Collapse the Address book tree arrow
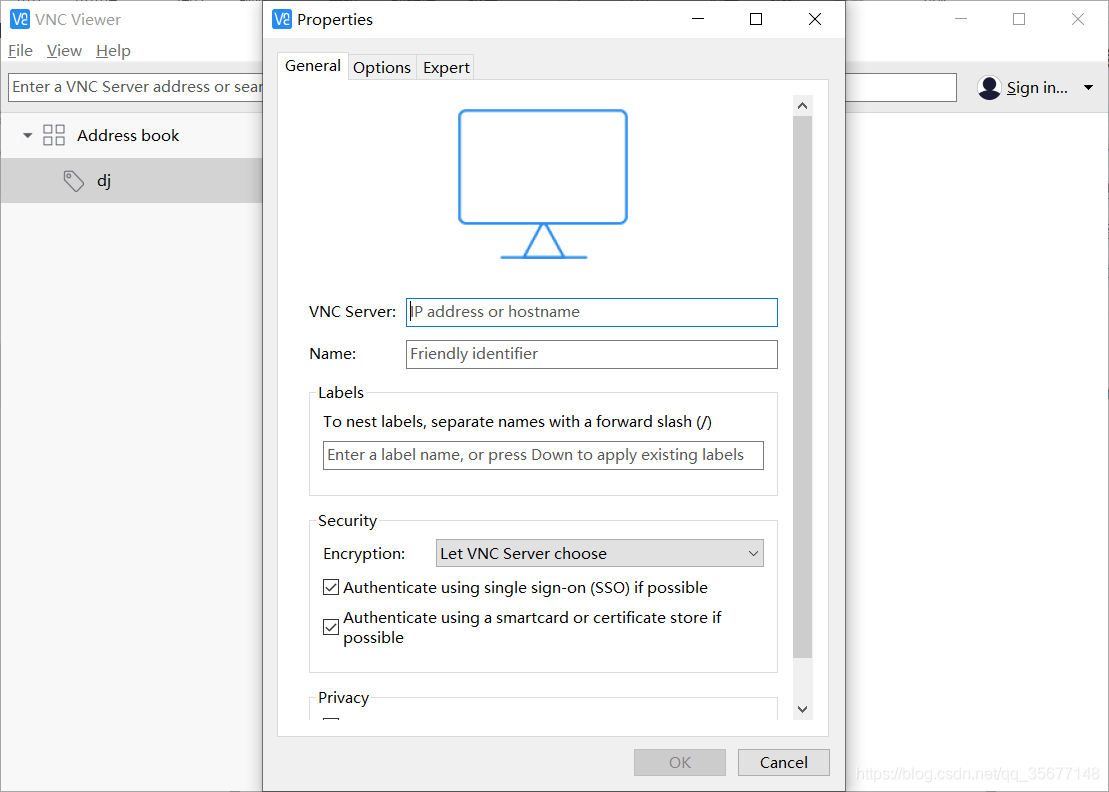Image resolution: width=1109 pixels, height=792 pixels. point(28,135)
